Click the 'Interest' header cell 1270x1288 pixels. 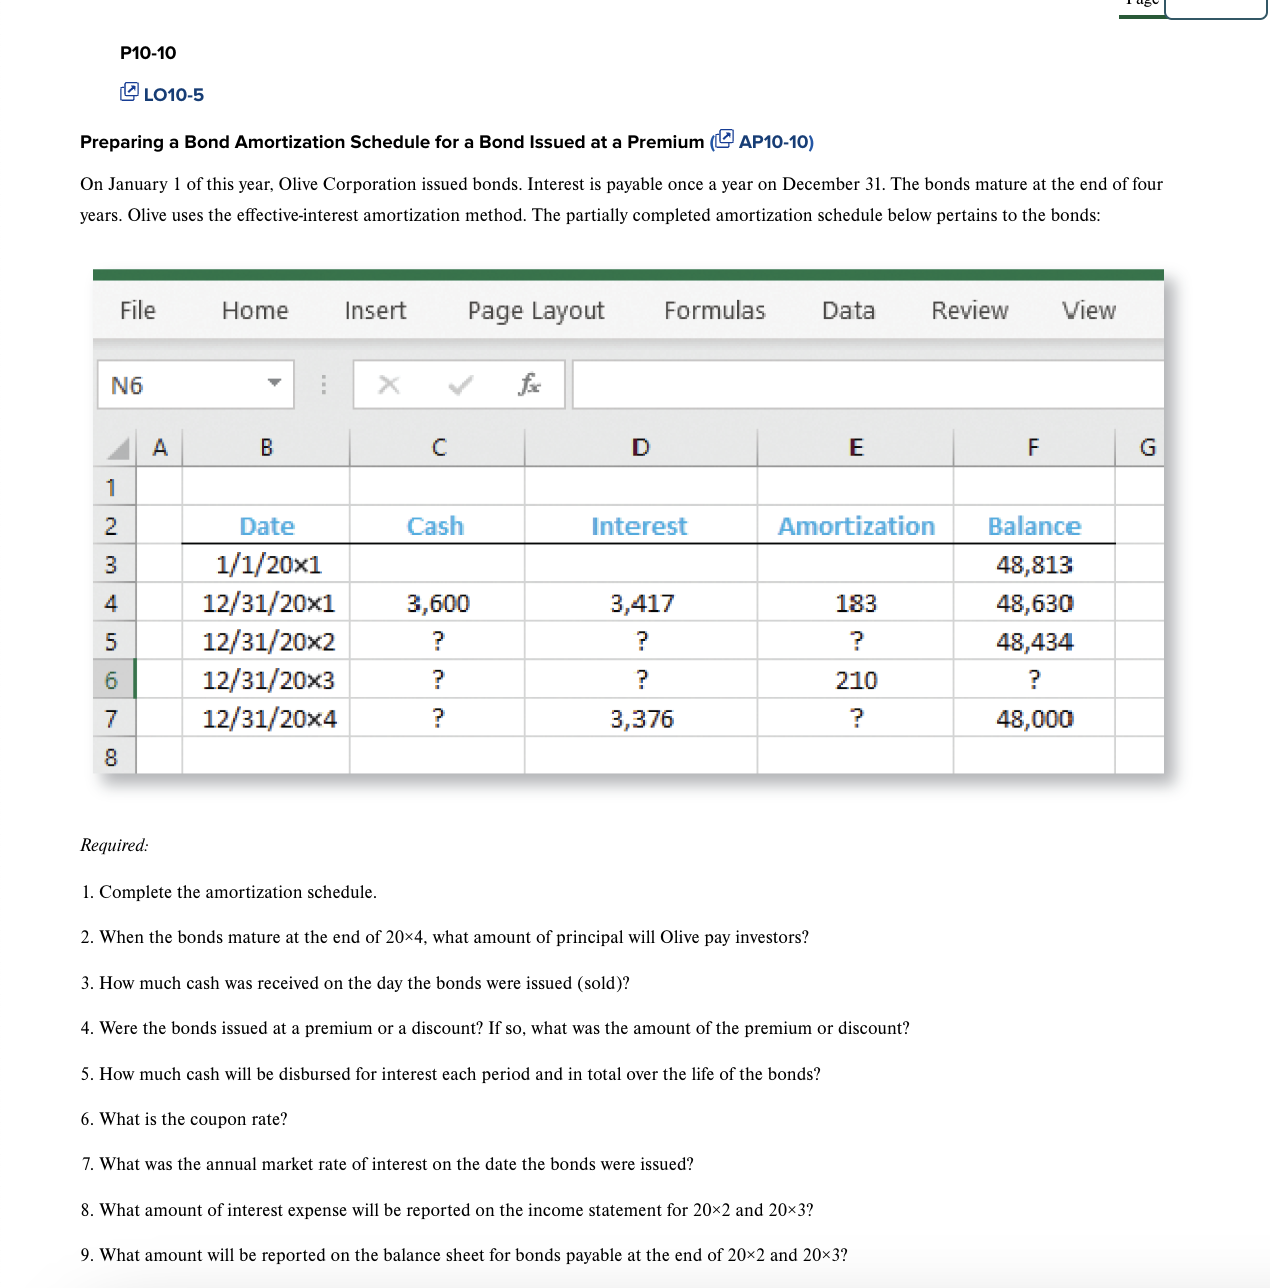(x=641, y=526)
